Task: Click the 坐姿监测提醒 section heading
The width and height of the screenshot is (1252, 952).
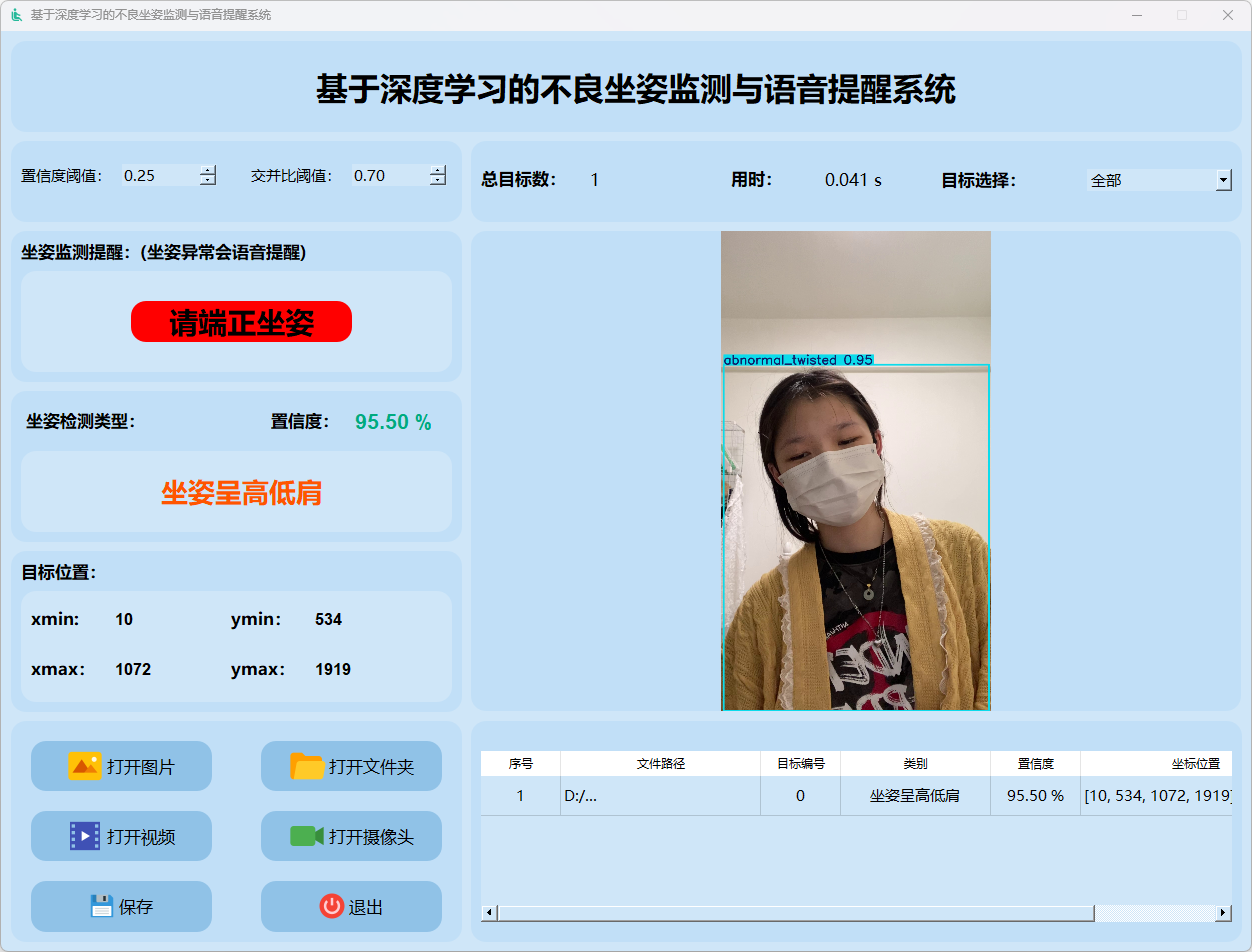Action: click(x=164, y=253)
